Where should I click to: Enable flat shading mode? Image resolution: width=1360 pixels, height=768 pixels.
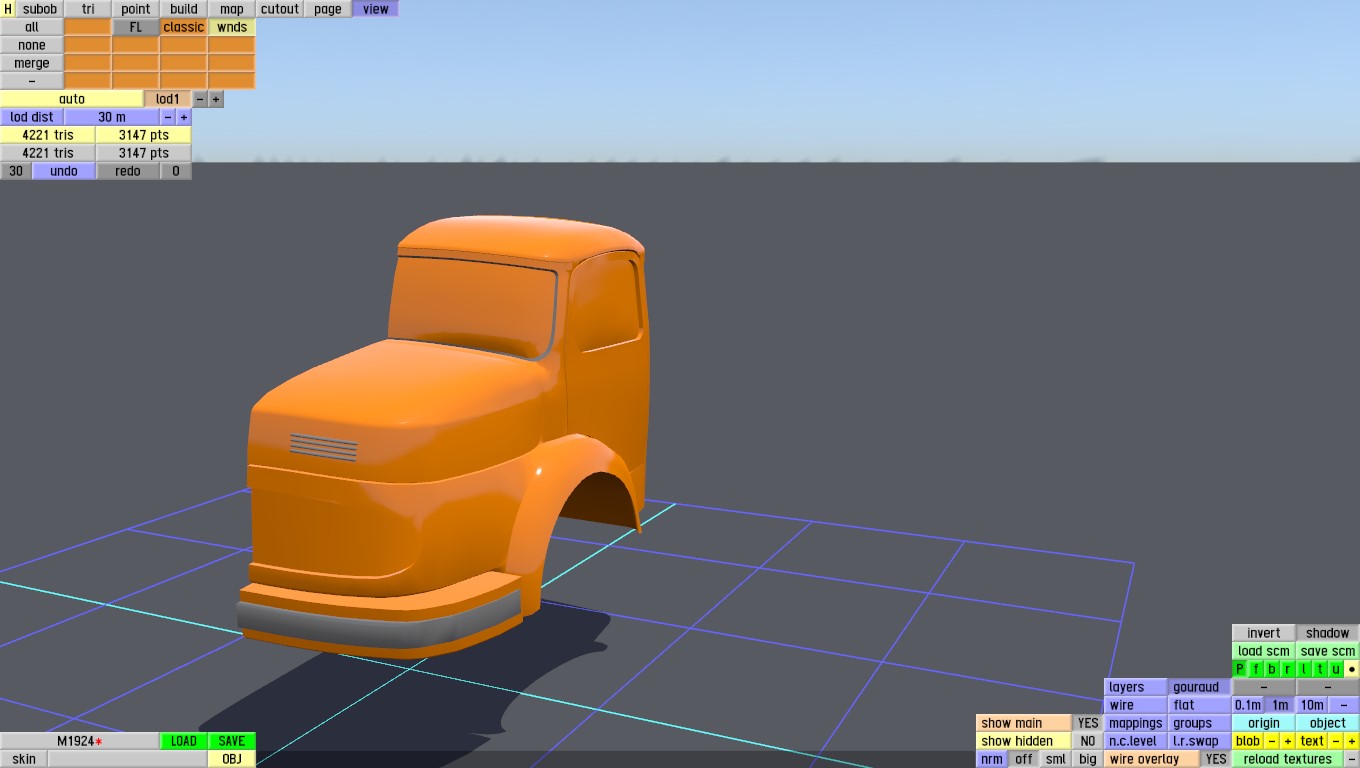tap(1200, 705)
